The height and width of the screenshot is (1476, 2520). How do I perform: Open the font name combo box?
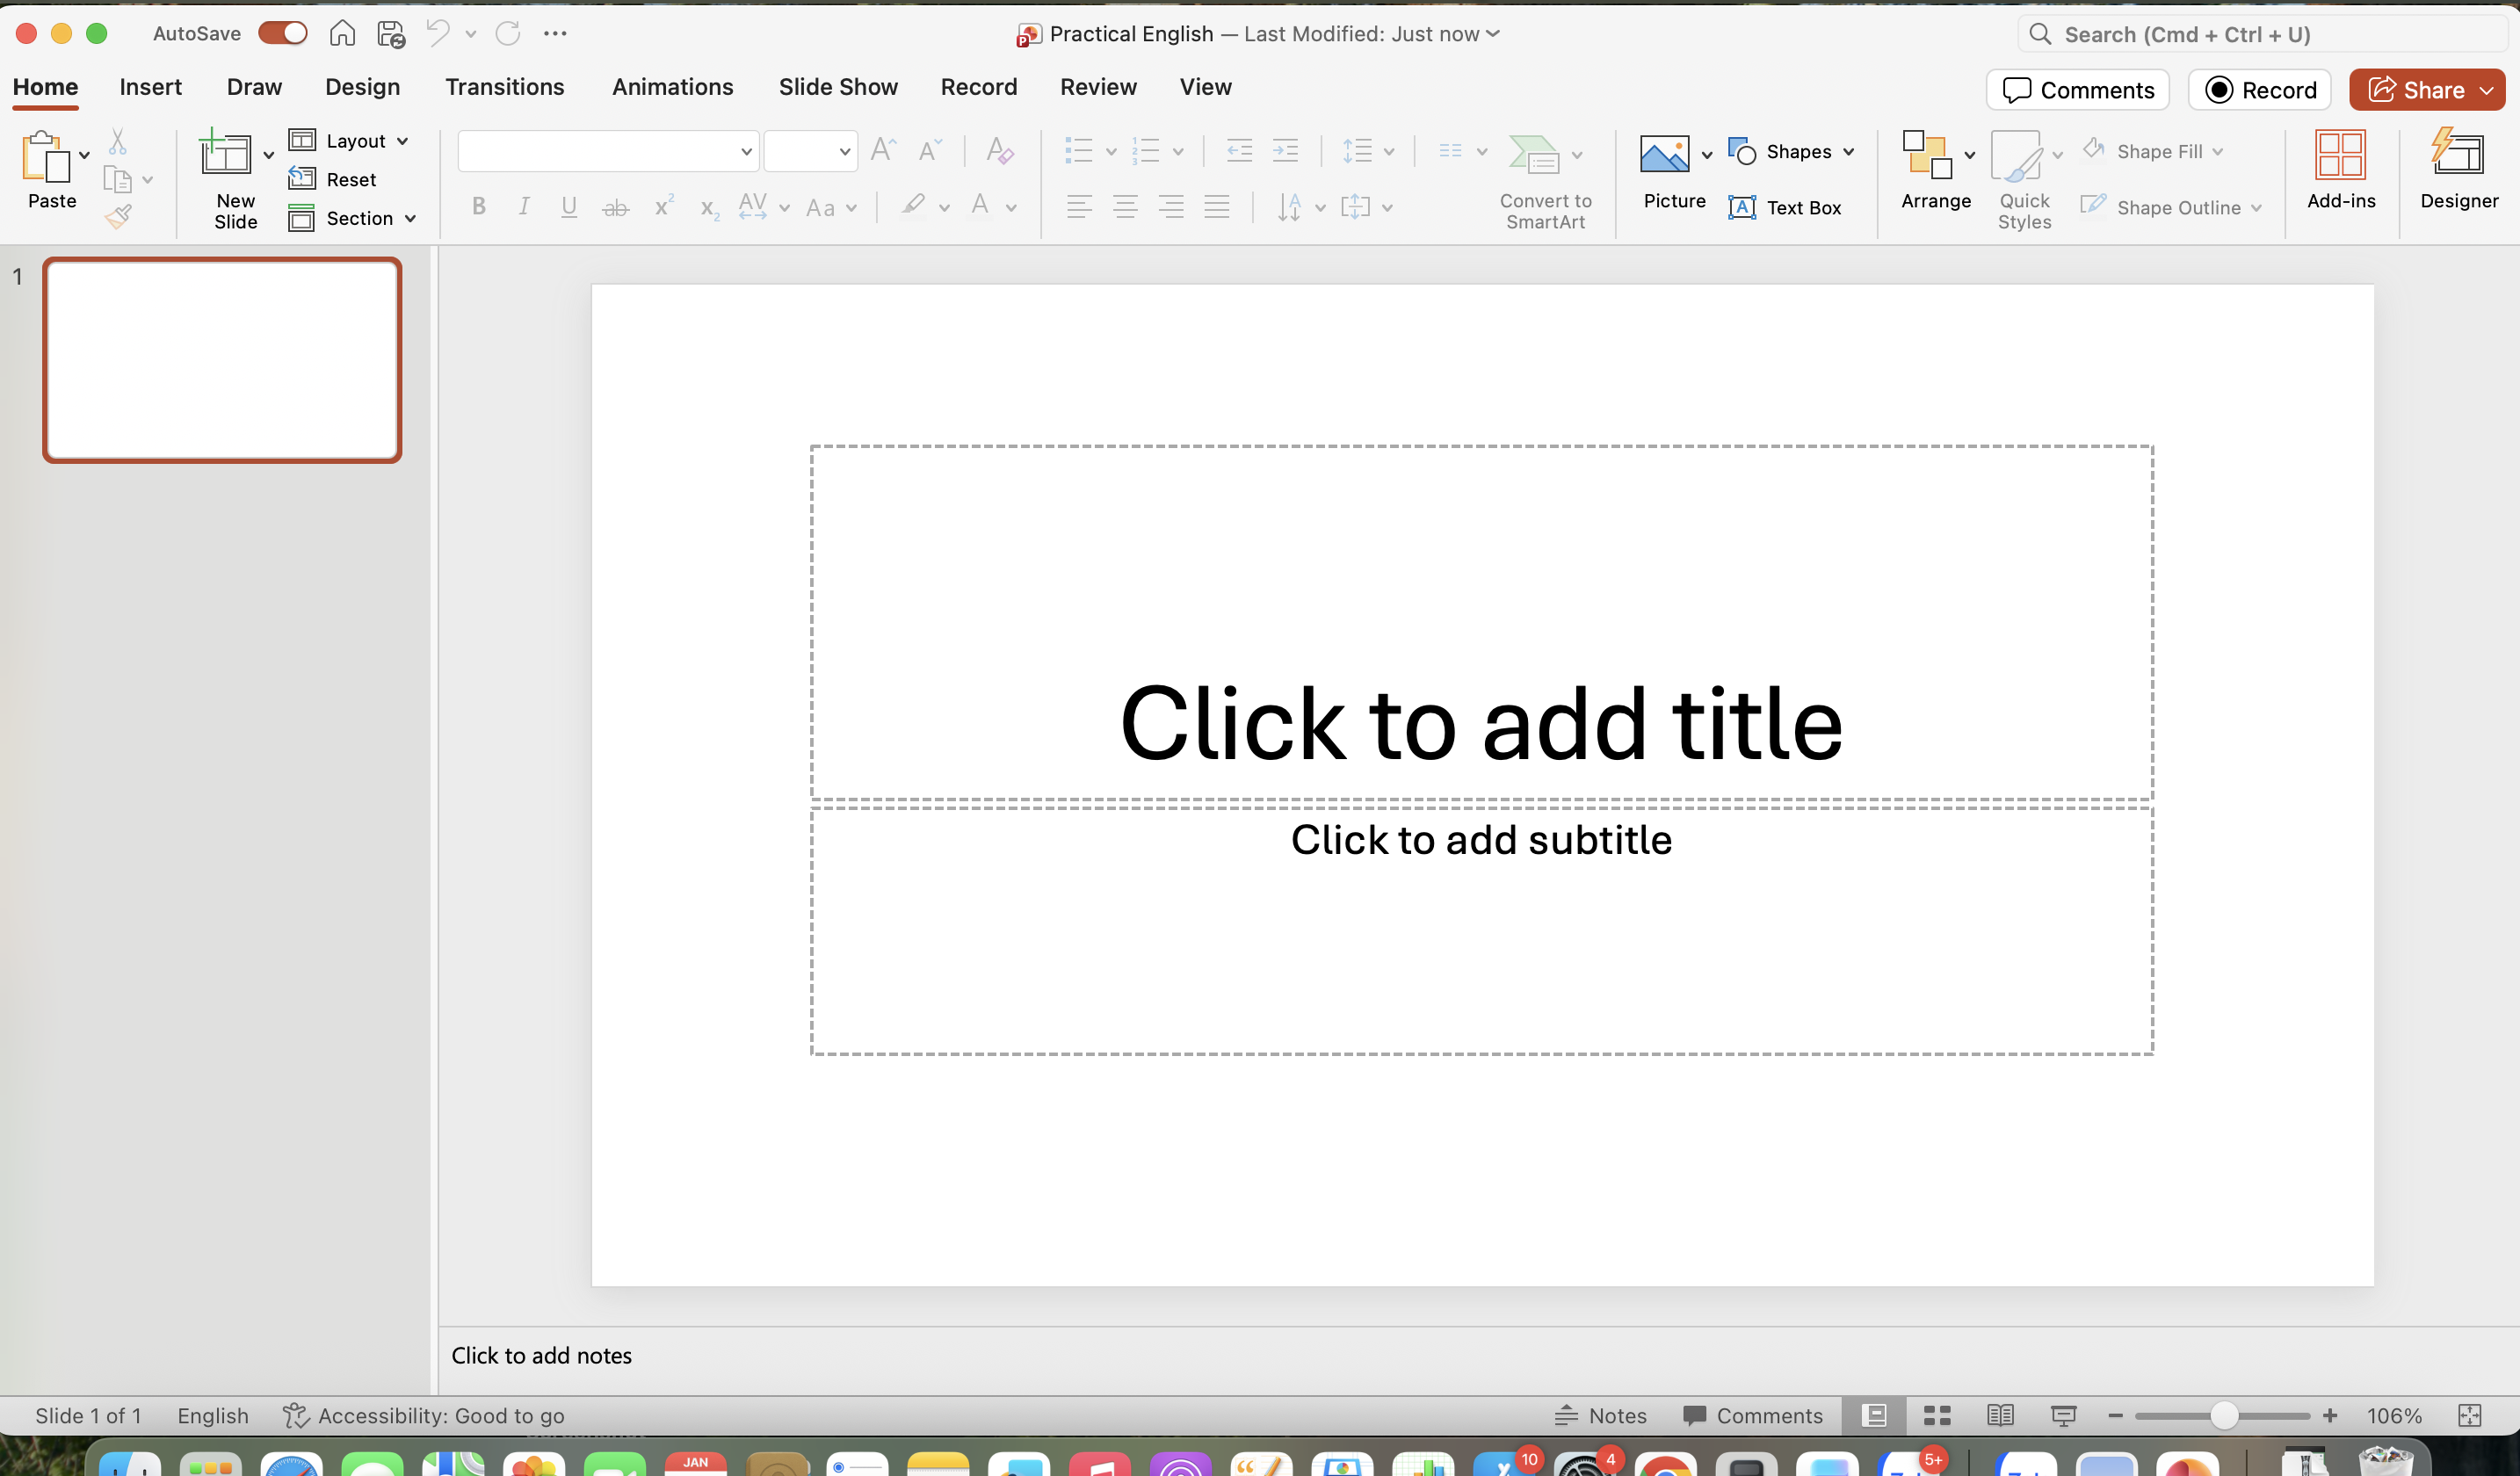(x=608, y=151)
